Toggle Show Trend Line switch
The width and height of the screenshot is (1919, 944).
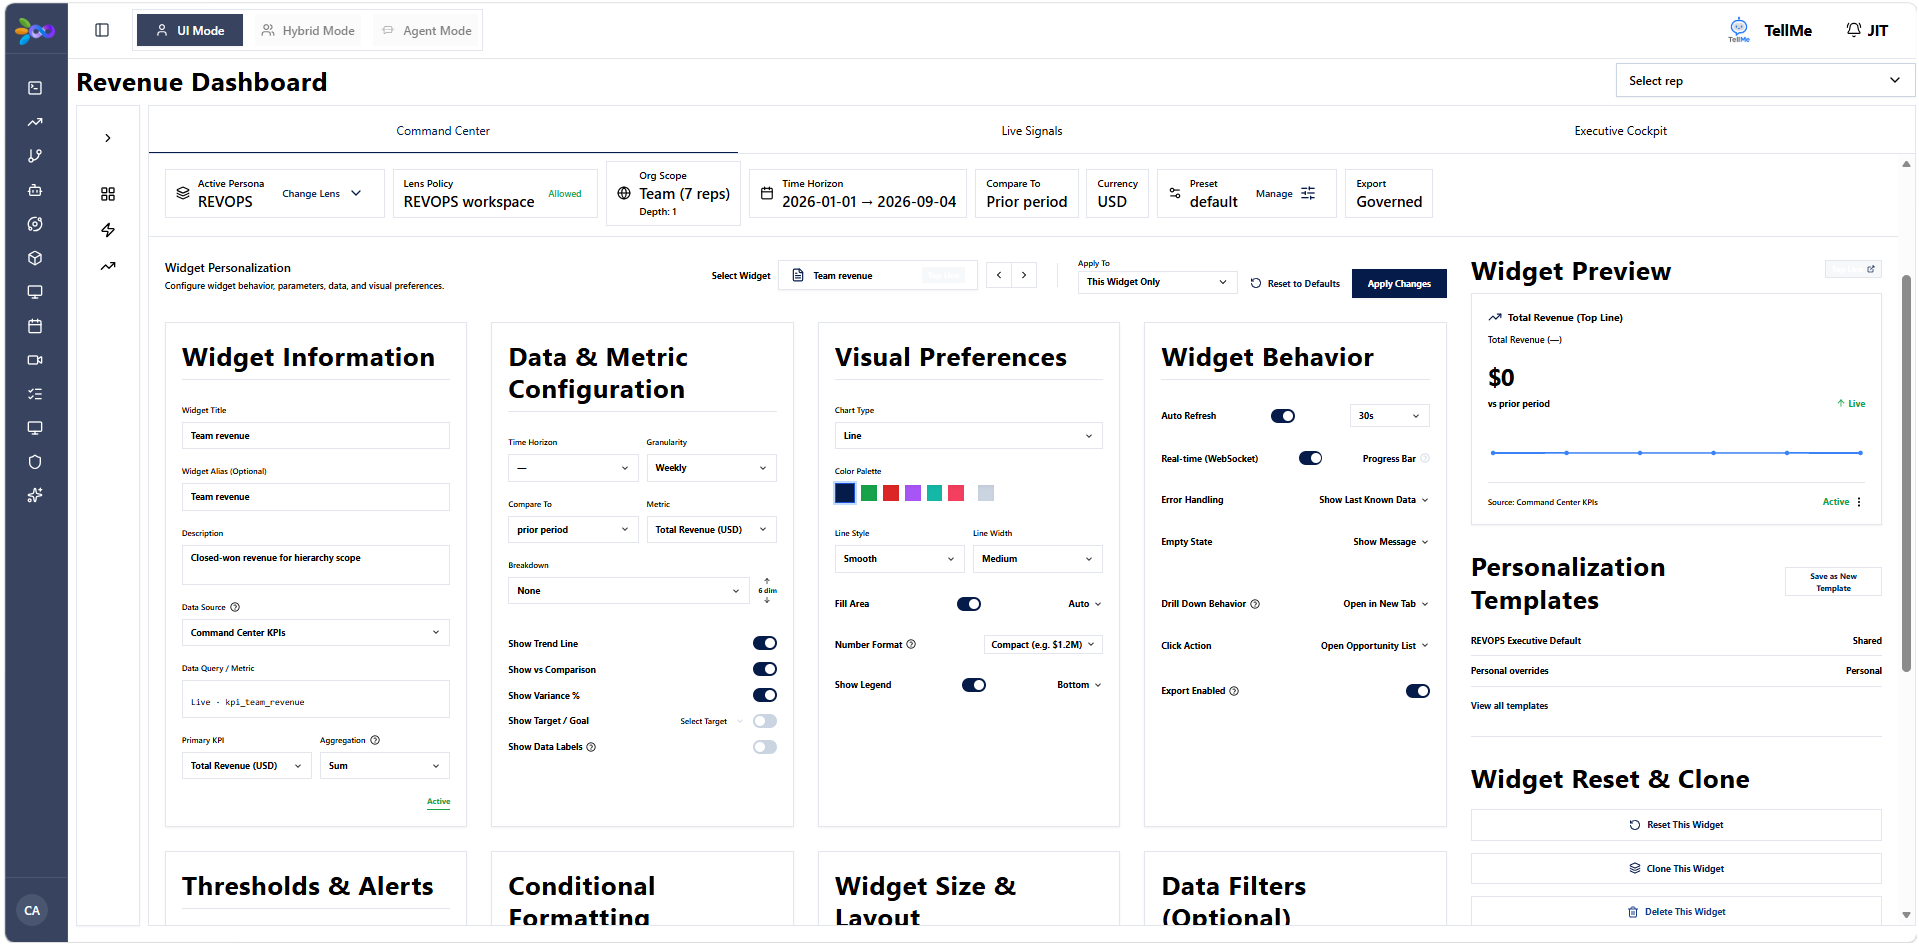coord(765,643)
